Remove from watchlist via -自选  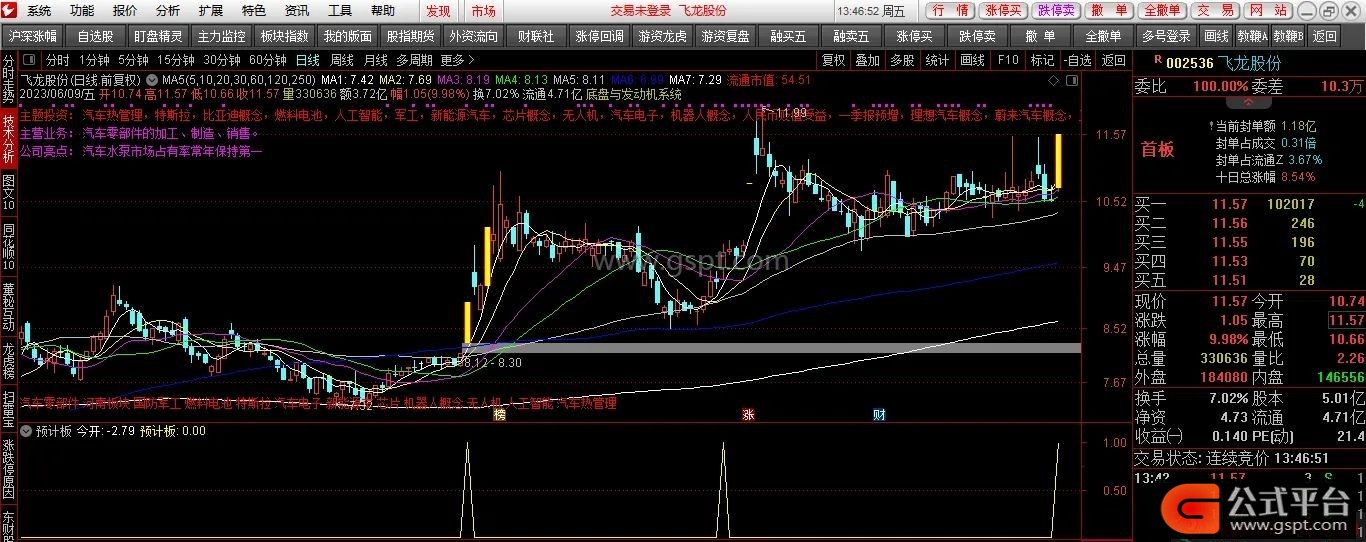[x=1076, y=60]
